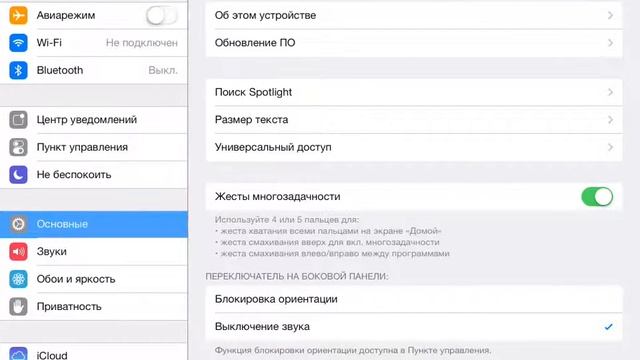Tap the Центр уведомлений icon
The width and height of the screenshot is (640, 360).
click(18, 120)
